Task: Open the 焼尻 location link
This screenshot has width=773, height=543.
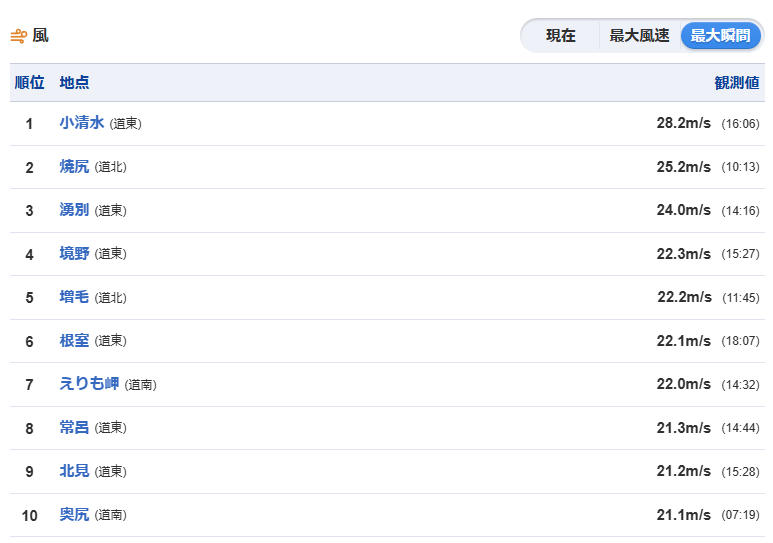Action: pyautogui.click(x=74, y=166)
